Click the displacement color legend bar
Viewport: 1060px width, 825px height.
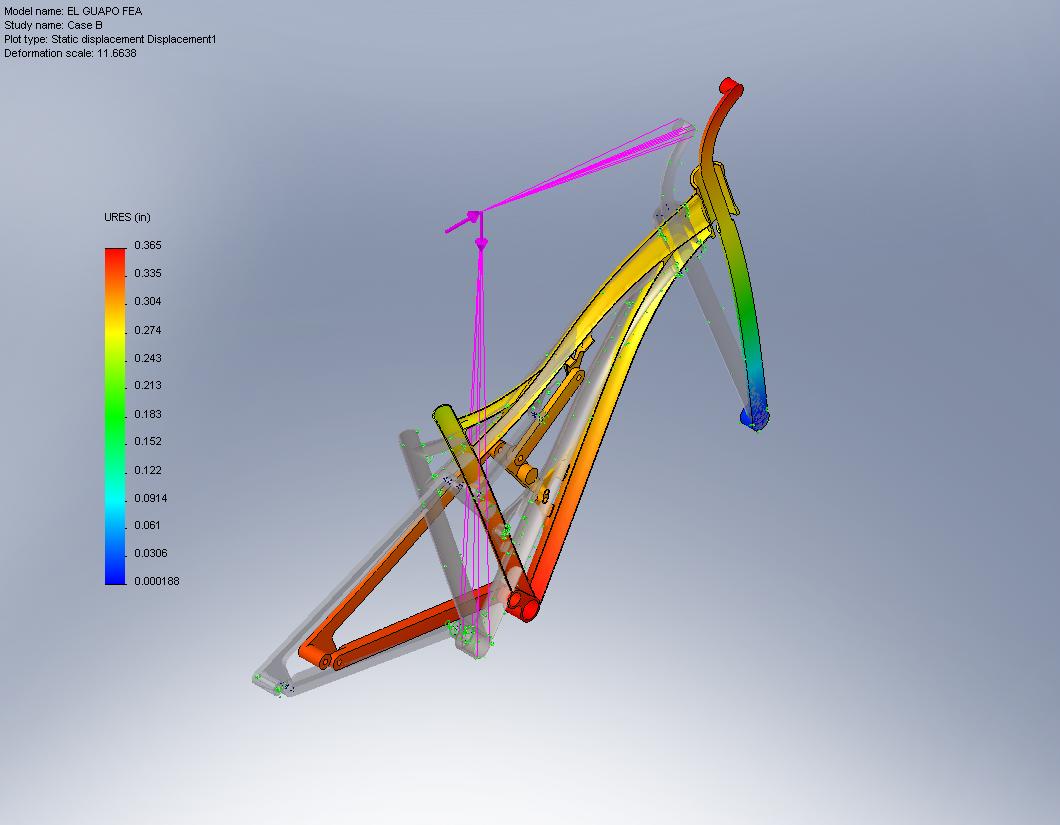click(x=115, y=416)
